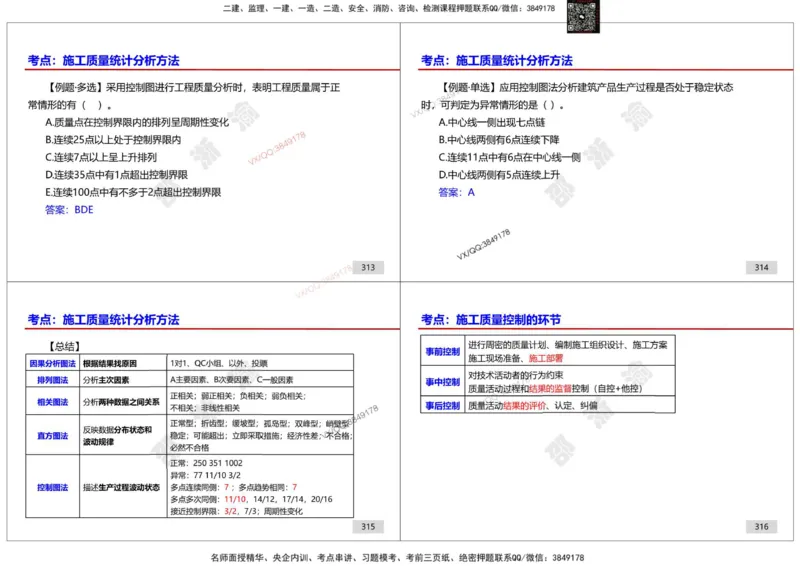The width and height of the screenshot is (800, 566).
Task: Click the red text 施工部署
Action: tap(546, 358)
